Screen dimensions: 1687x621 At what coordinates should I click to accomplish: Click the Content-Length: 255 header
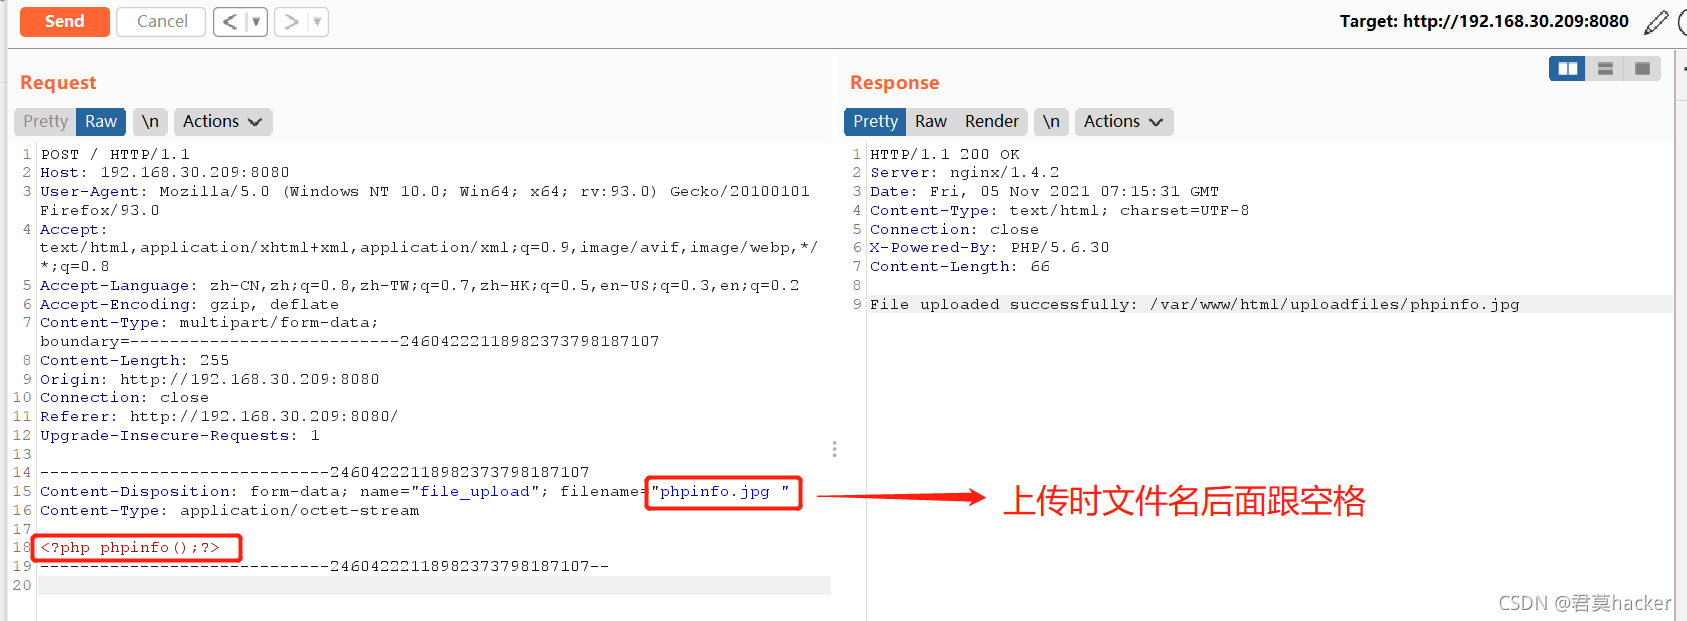pyautogui.click(x=135, y=360)
